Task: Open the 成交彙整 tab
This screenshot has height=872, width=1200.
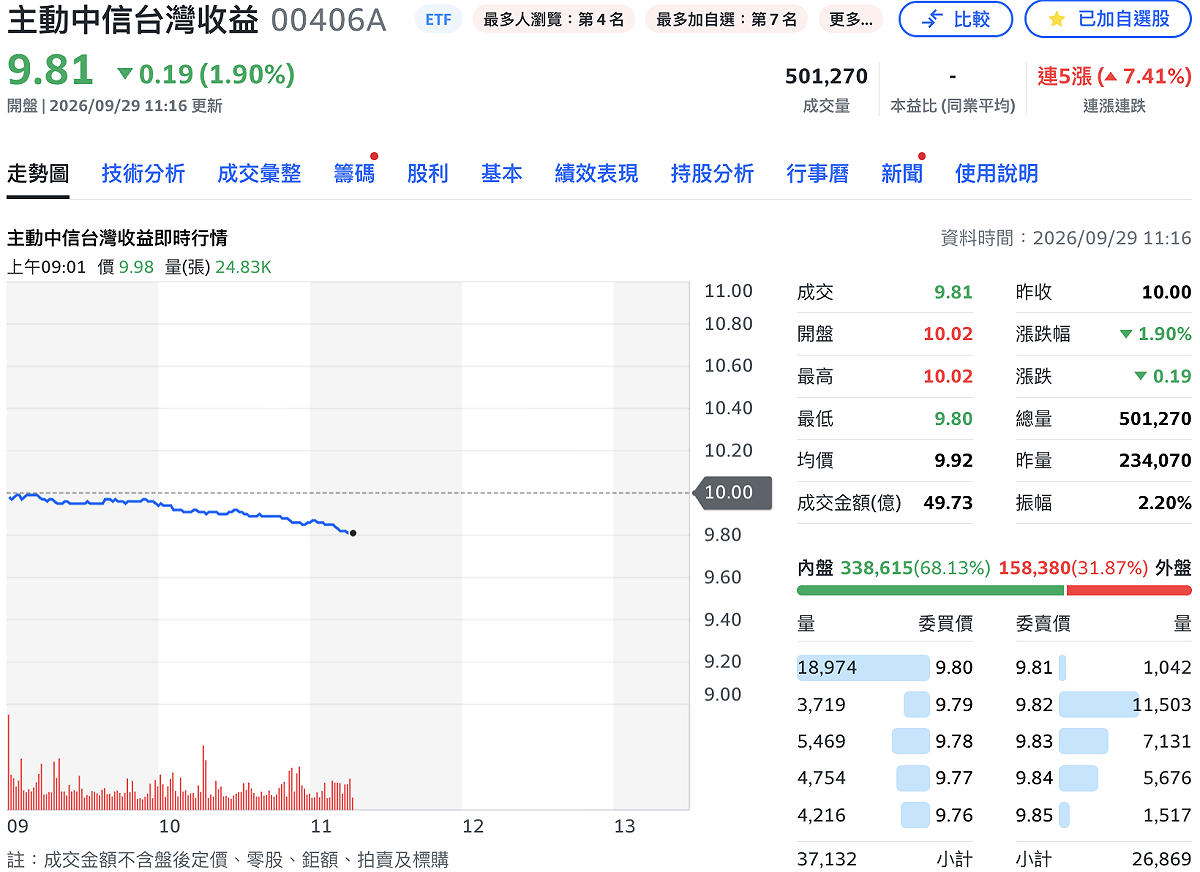Action: point(259,173)
